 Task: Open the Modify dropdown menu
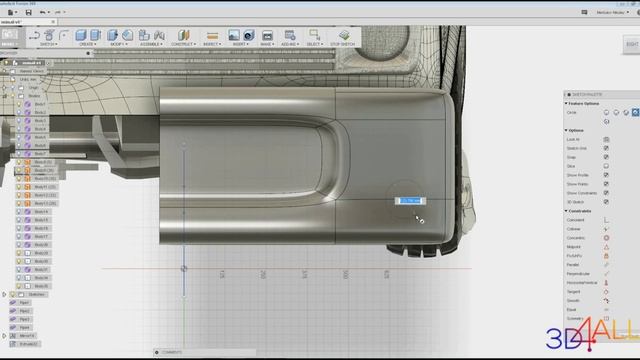point(118,44)
